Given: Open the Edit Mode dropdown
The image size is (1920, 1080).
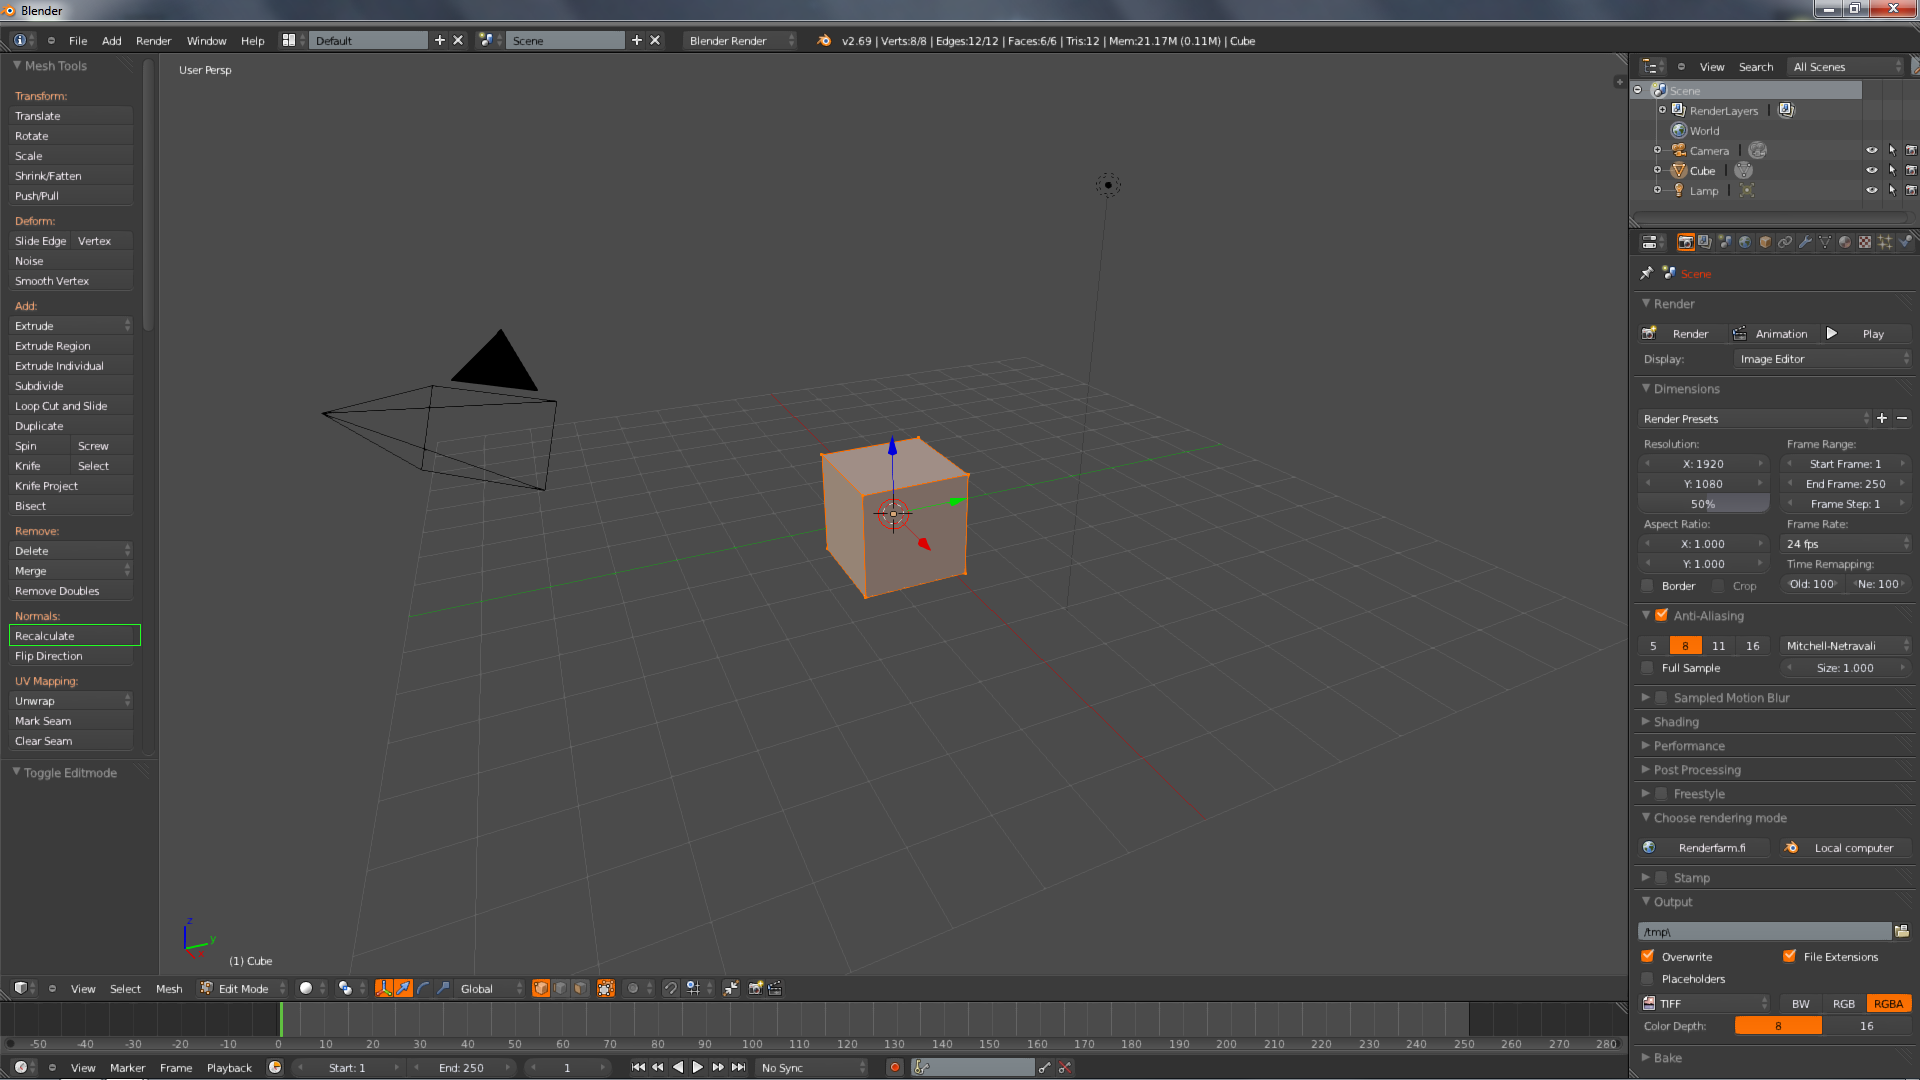Looking at the screenshot, I should [243, 988].
